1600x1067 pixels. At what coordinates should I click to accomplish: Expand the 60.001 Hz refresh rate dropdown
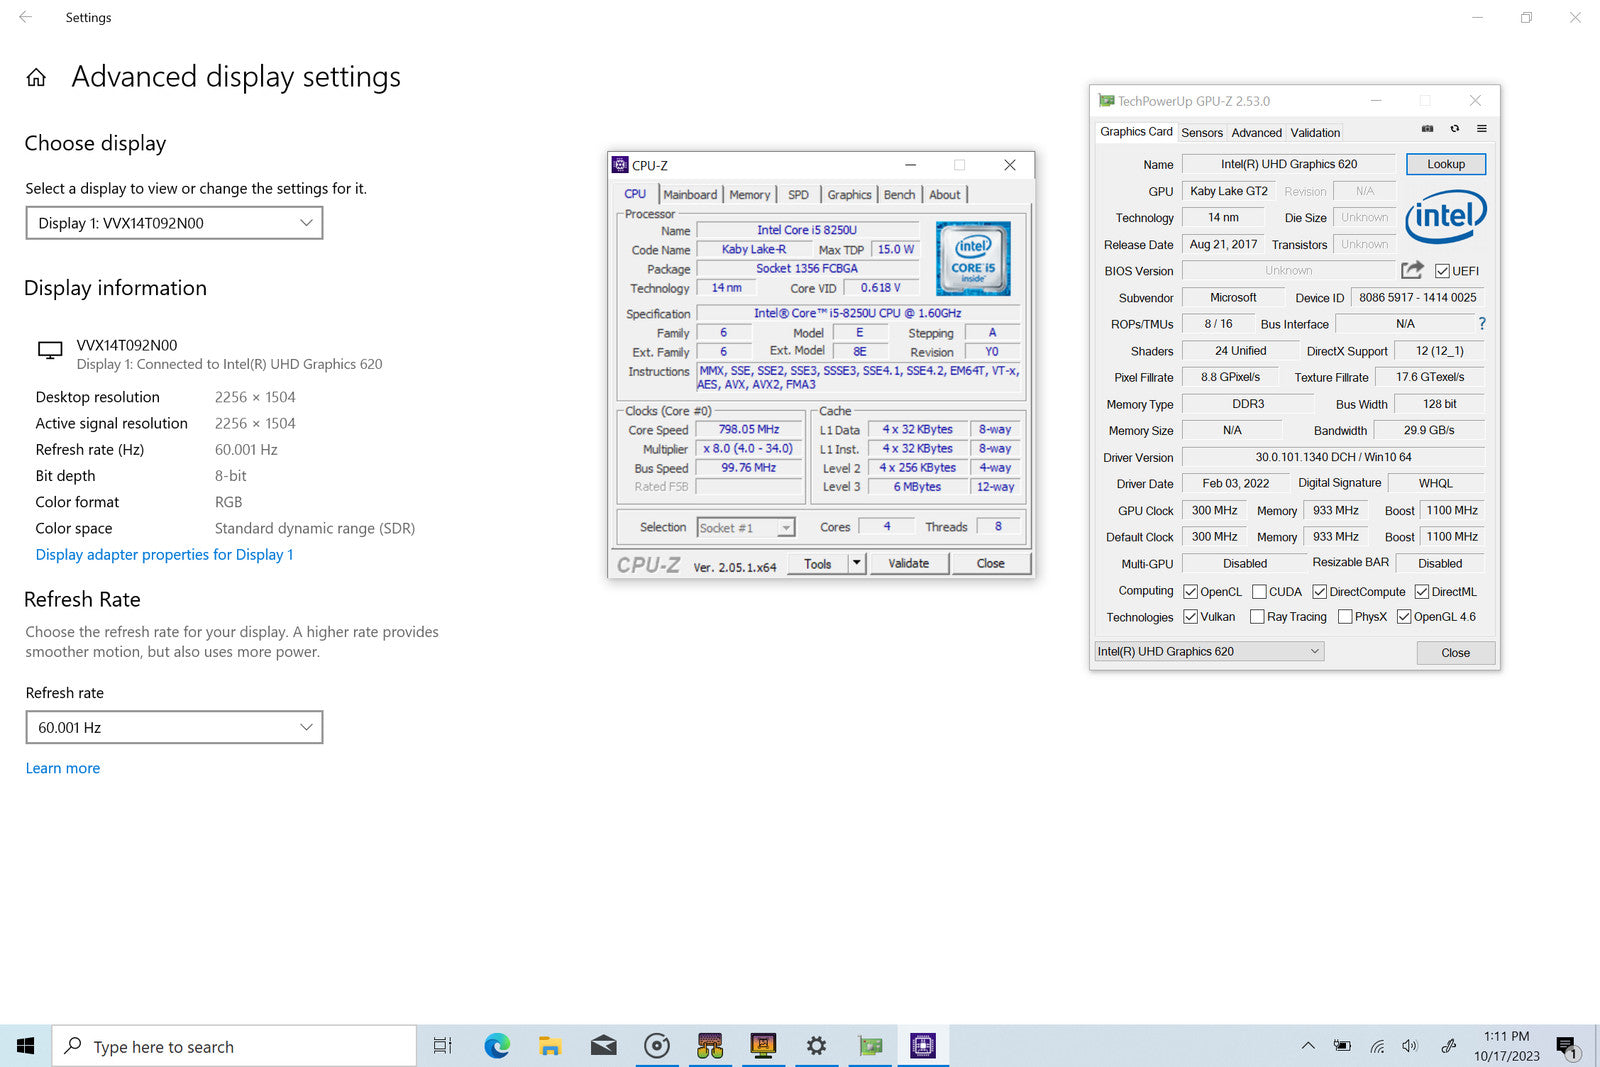point(174,727)
